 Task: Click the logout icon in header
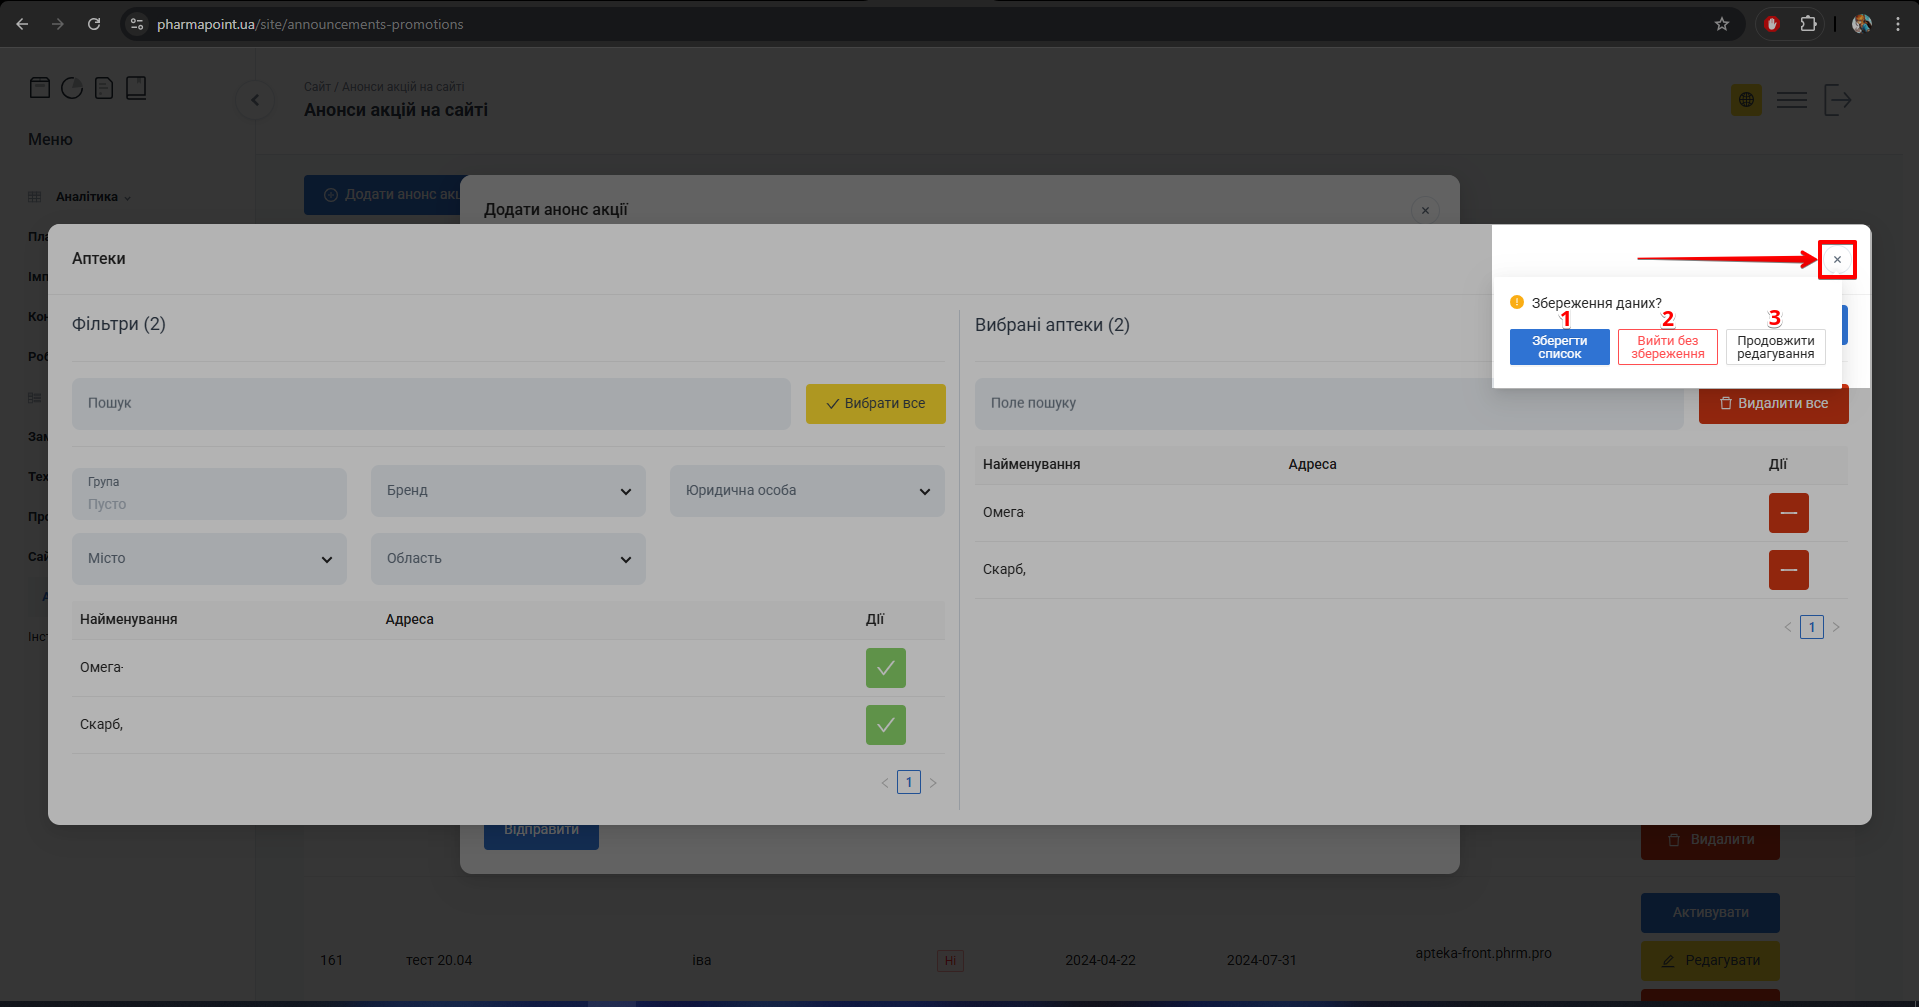pyautogui.click(x=1837, y=100)
